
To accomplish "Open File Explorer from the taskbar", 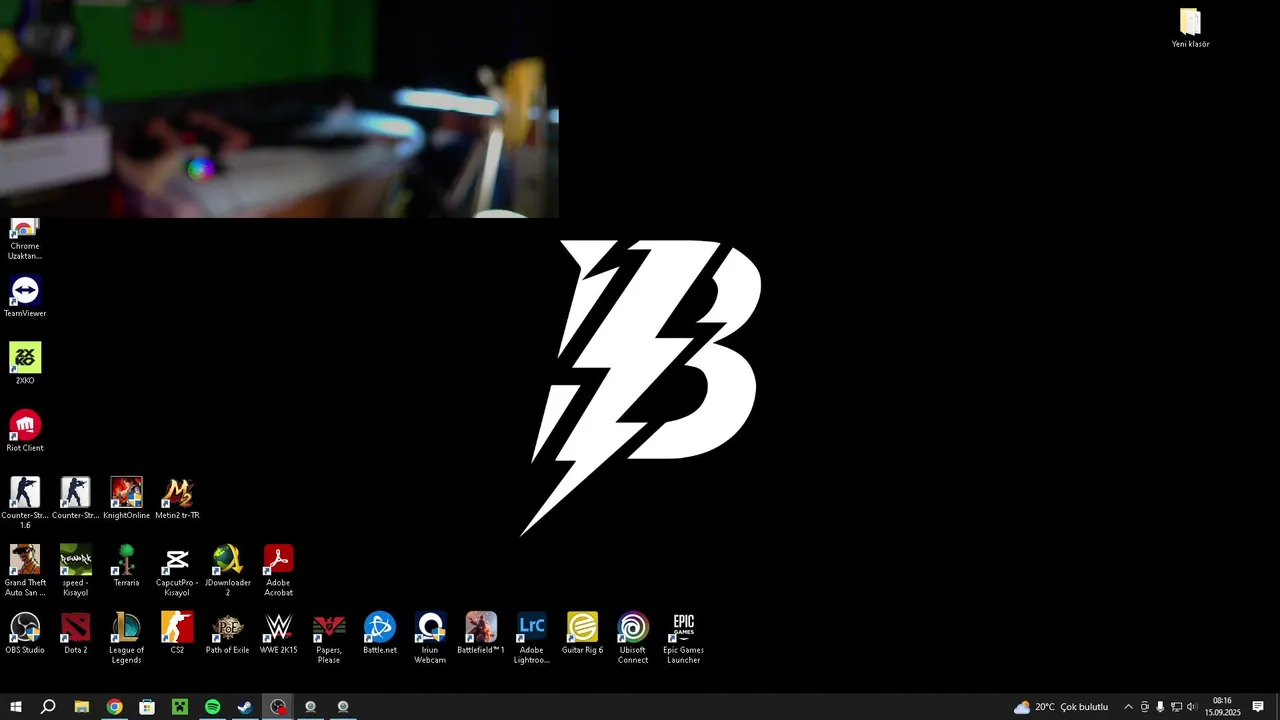I will pos(82,707).
